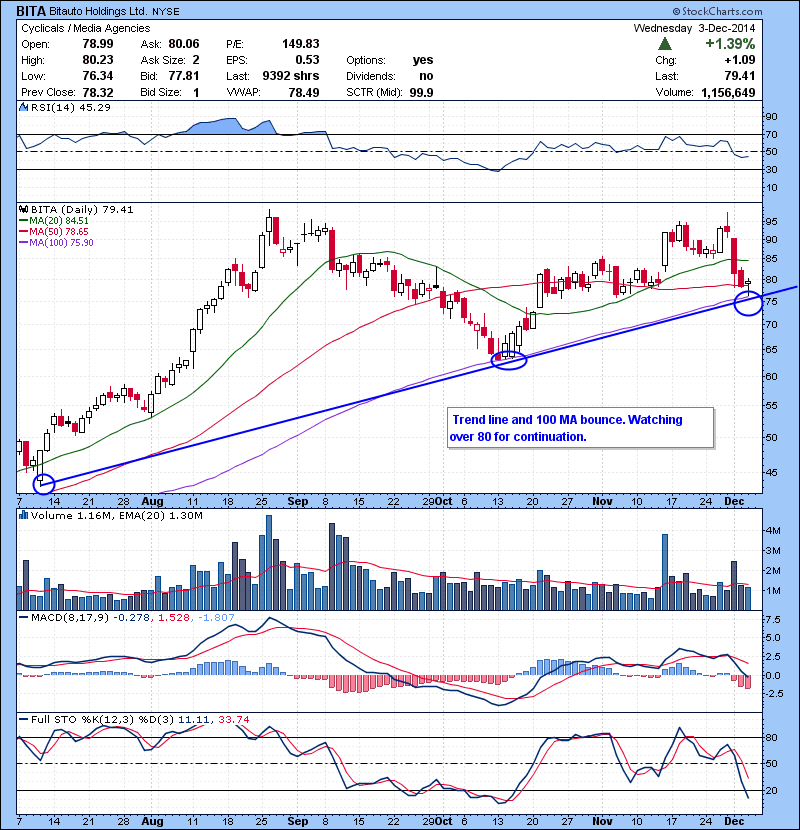Click the 45 price axis label
This screenshot has width=800, height=830.
[x=771, y=472]
